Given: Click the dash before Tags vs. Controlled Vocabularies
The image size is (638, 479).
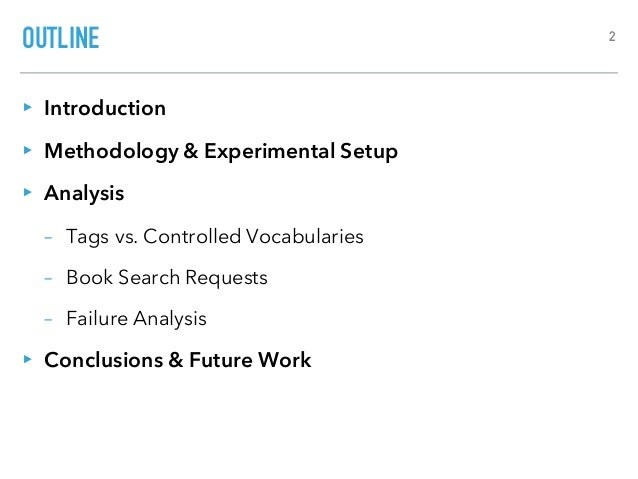Looking at the screenshot, I should pyautogui.click(x=48, y=237).
